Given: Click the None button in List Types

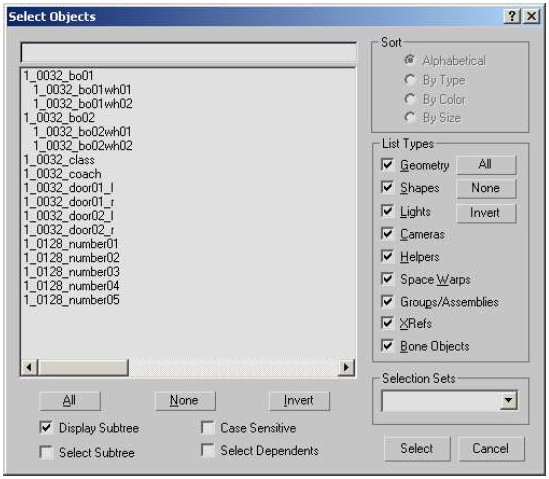Looking at the screenshot, I should click(486, 188).
